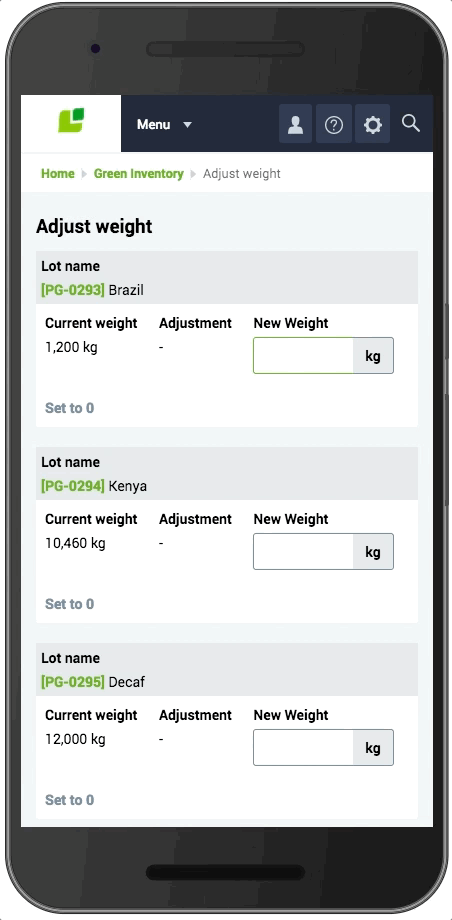Image resolution: width=452 pixels, height=920 pixels.
Task: Open the user profile icon
Action: (295, 124)
